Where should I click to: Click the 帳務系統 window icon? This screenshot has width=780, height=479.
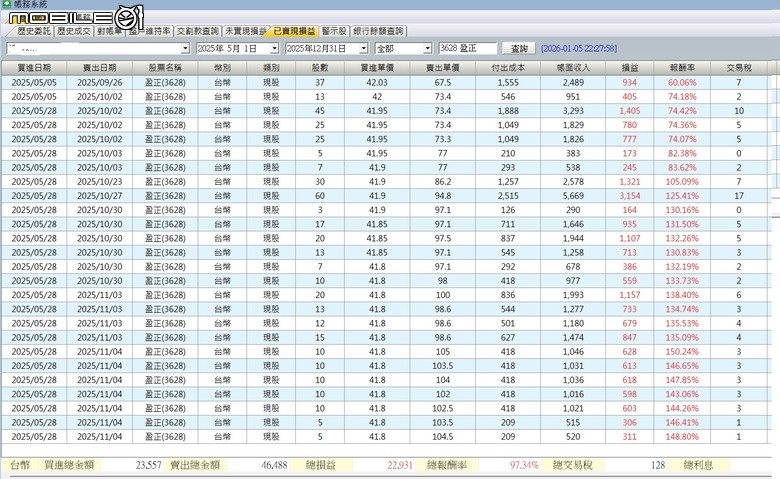click(x=7, y=4)
